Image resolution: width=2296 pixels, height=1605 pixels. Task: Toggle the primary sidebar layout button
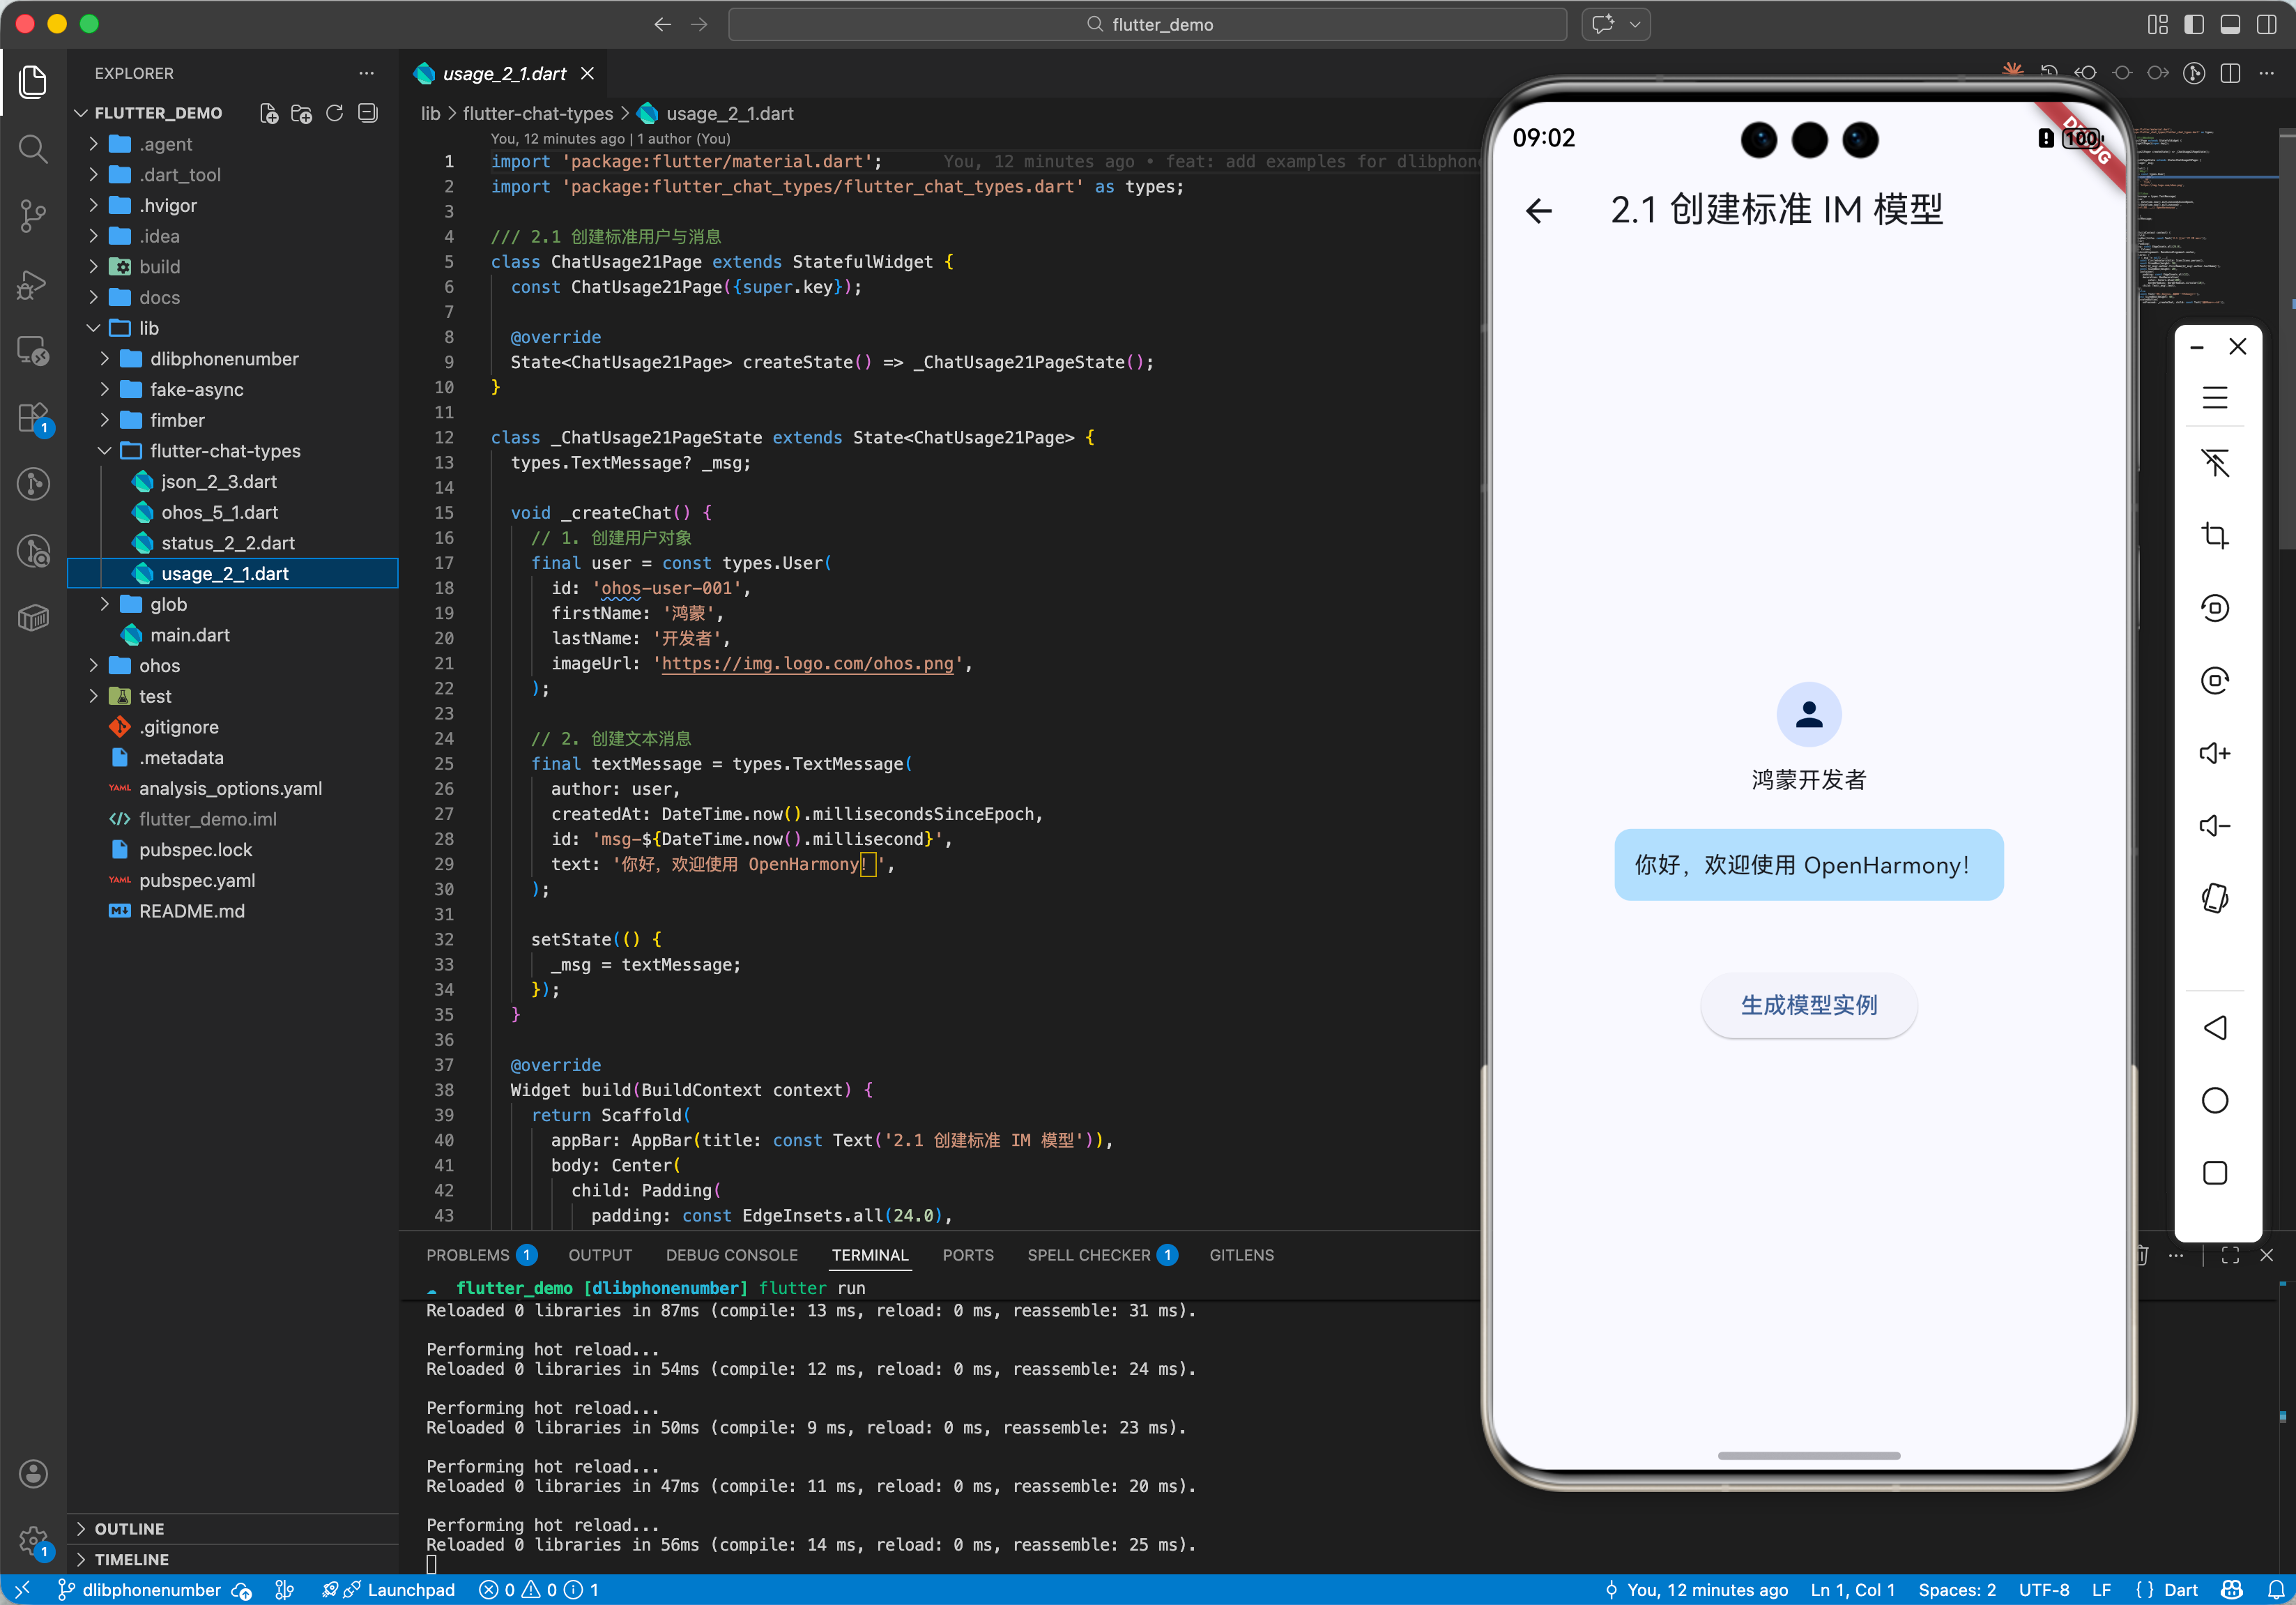pos(2194,24)
